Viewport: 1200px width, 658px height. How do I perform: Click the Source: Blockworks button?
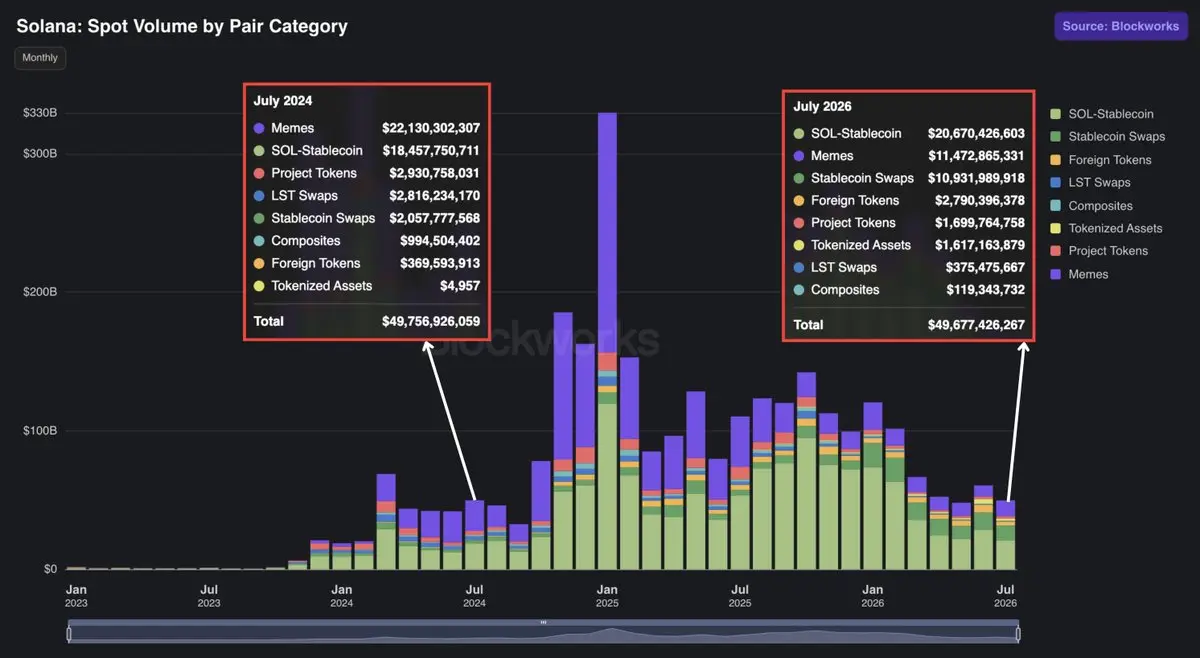[1120, 26]
